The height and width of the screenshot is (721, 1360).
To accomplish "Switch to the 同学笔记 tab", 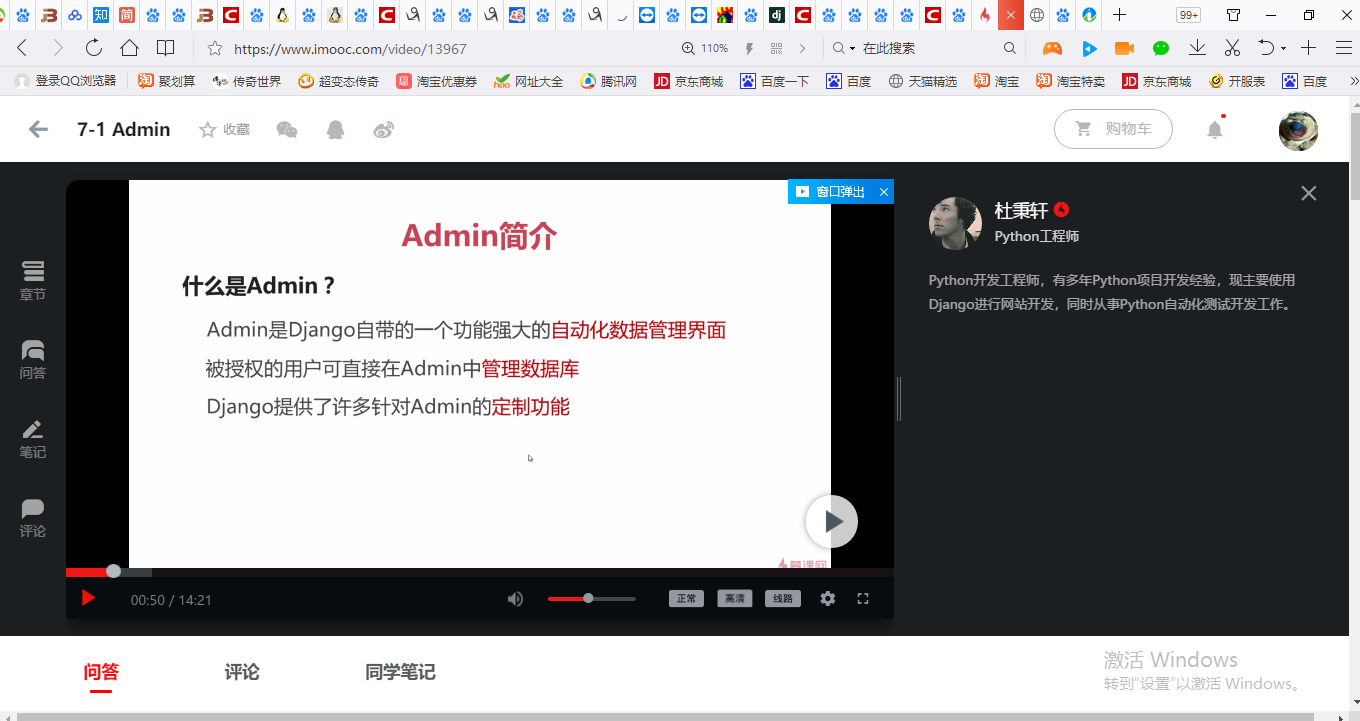I will tap(400, 672).
